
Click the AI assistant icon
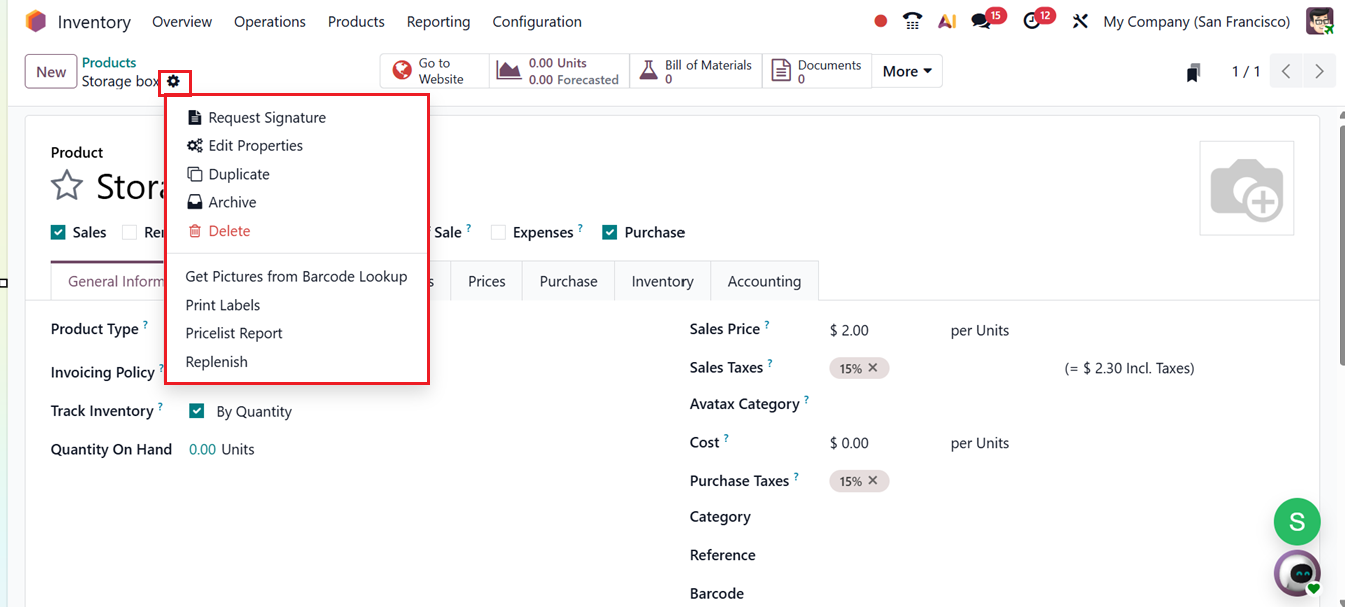coord(947,20)
